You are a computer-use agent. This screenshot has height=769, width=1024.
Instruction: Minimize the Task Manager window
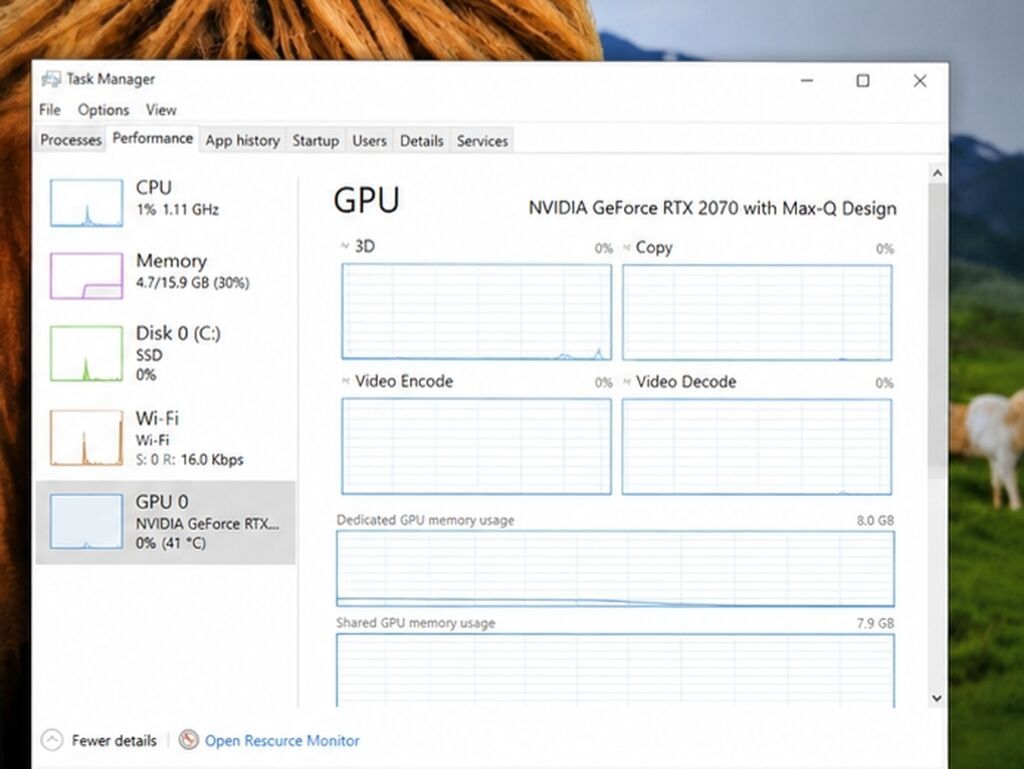[x=807, y=80]
